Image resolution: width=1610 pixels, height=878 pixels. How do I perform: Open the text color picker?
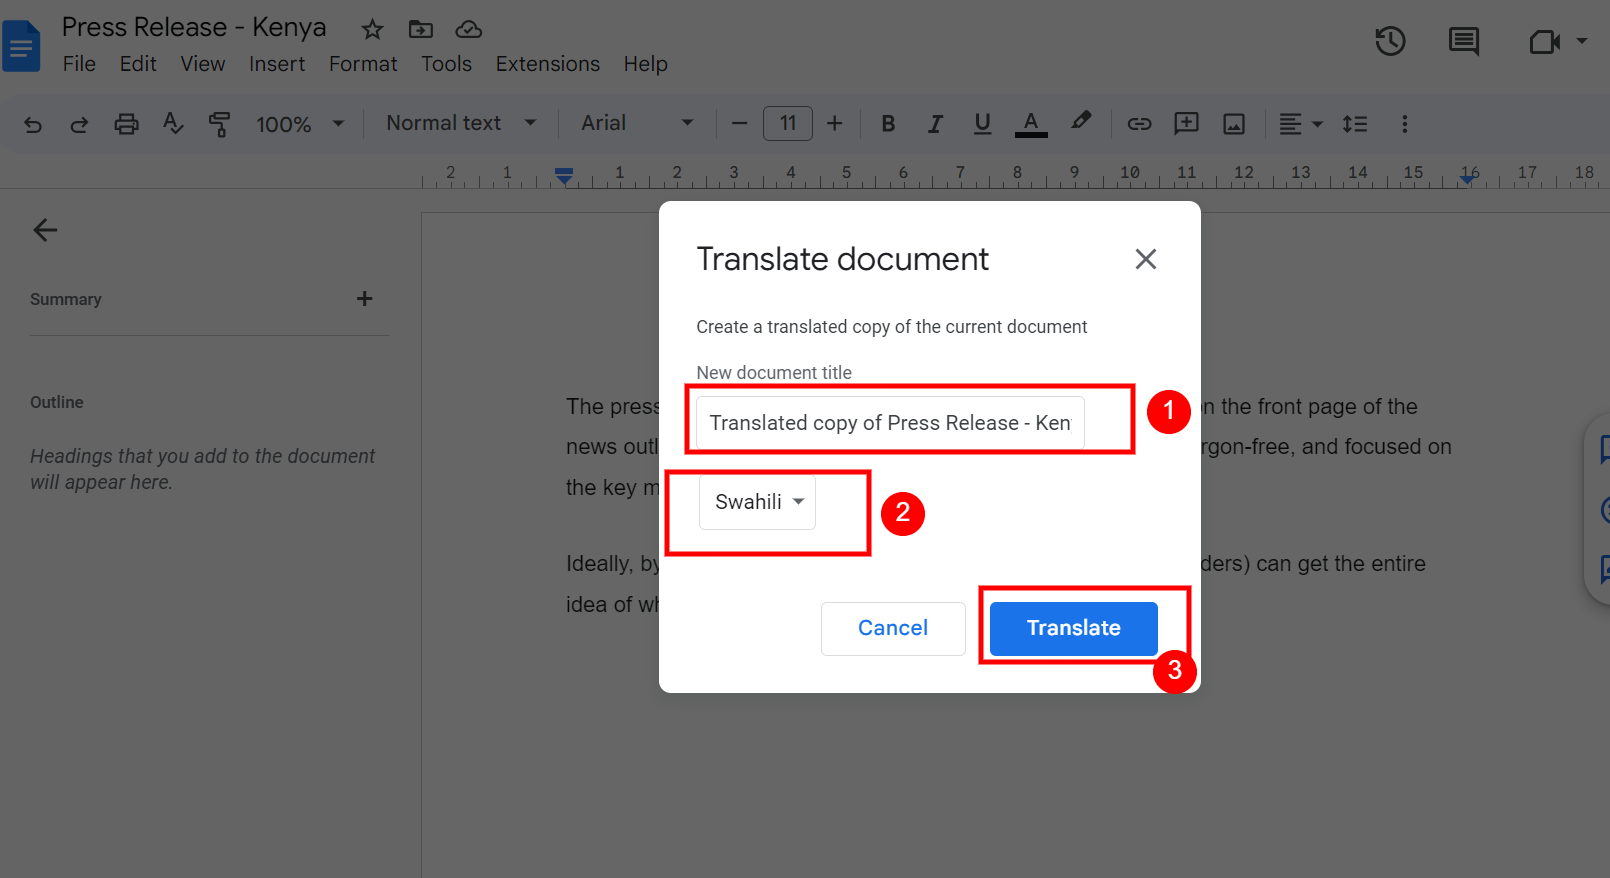point(1031,124)
